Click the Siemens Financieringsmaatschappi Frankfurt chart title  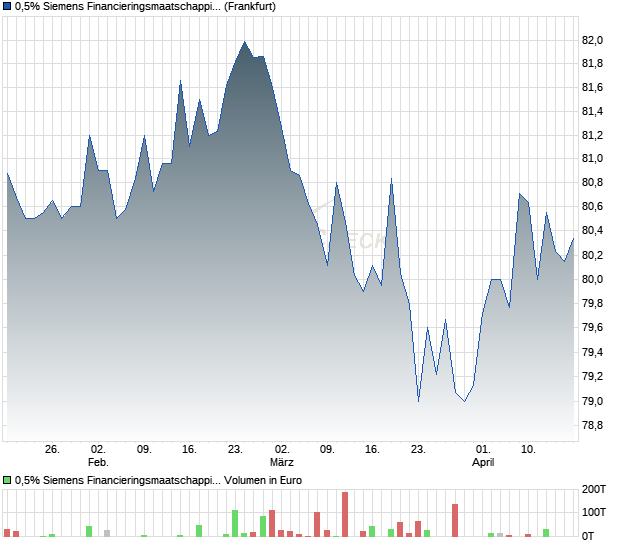pos(145,6)
